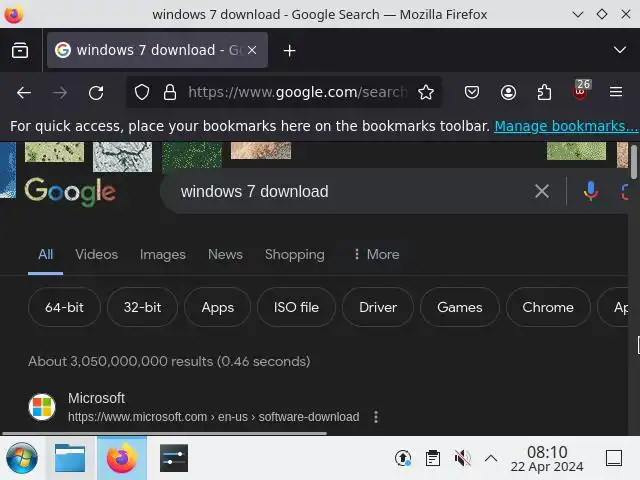Open system settings from taskbar

click(x=174, y=458)
